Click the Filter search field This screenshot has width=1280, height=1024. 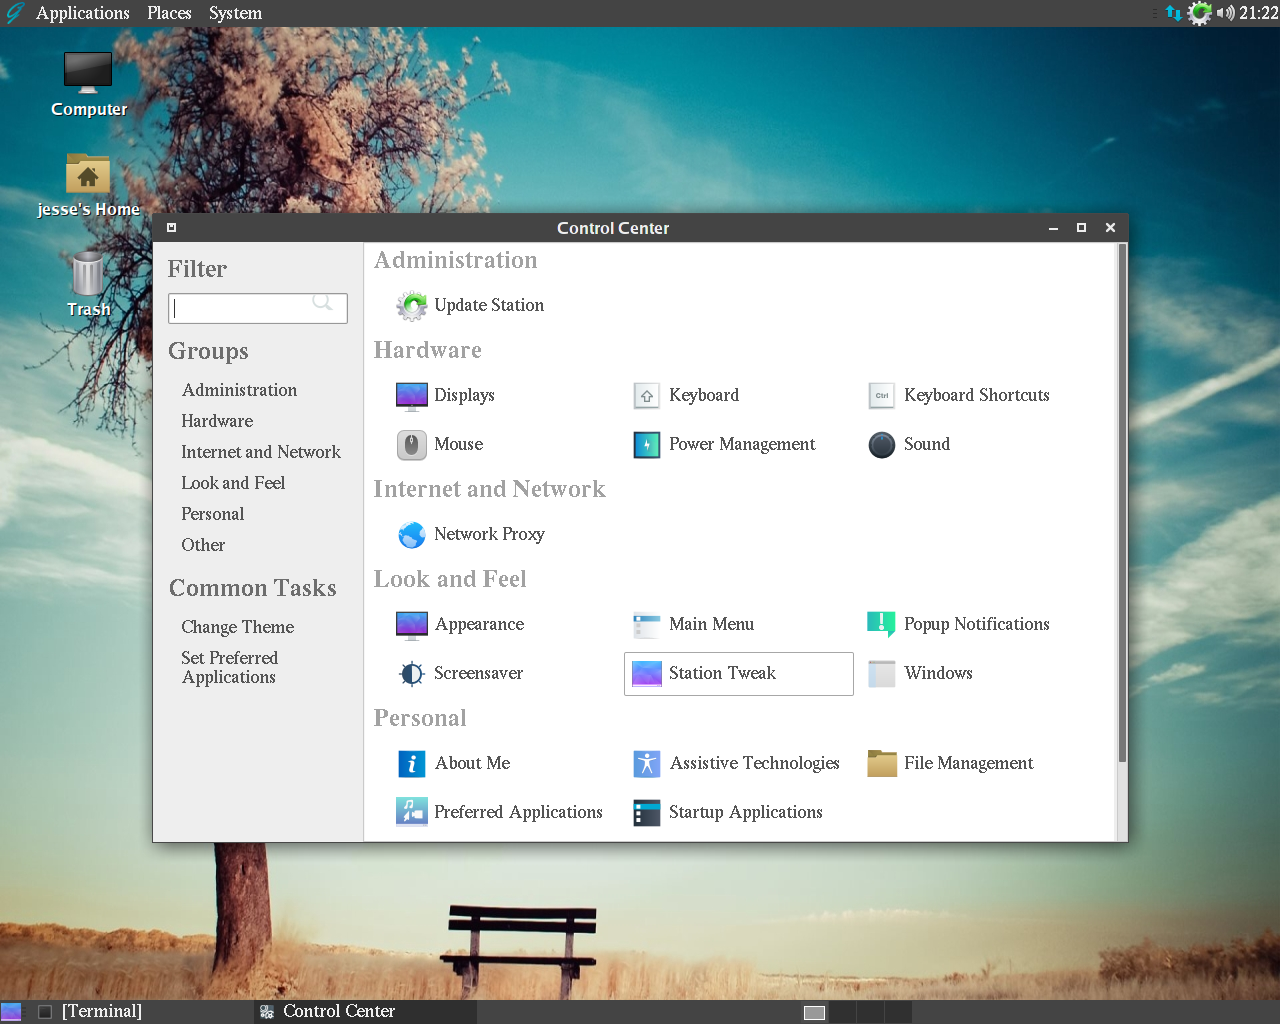click(257, 308)
